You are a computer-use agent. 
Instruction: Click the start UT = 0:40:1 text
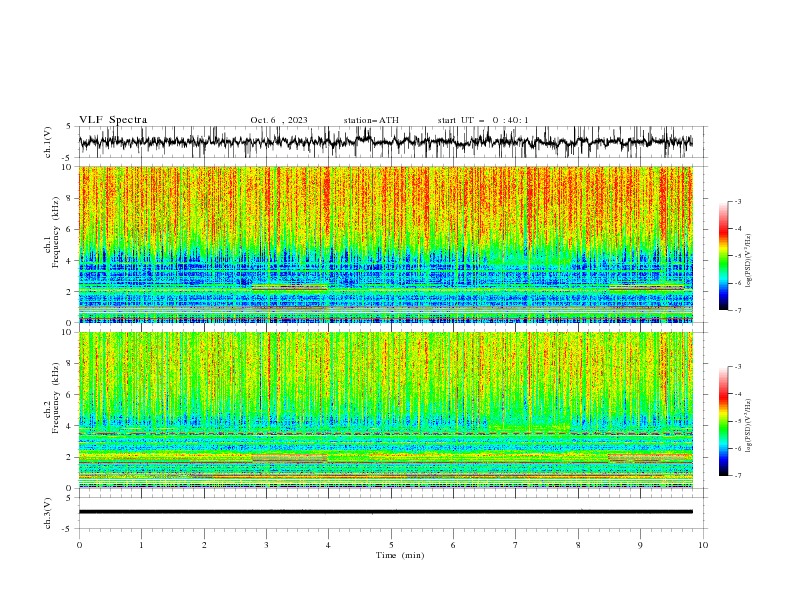pyautogui.click(x=483, y=120)
